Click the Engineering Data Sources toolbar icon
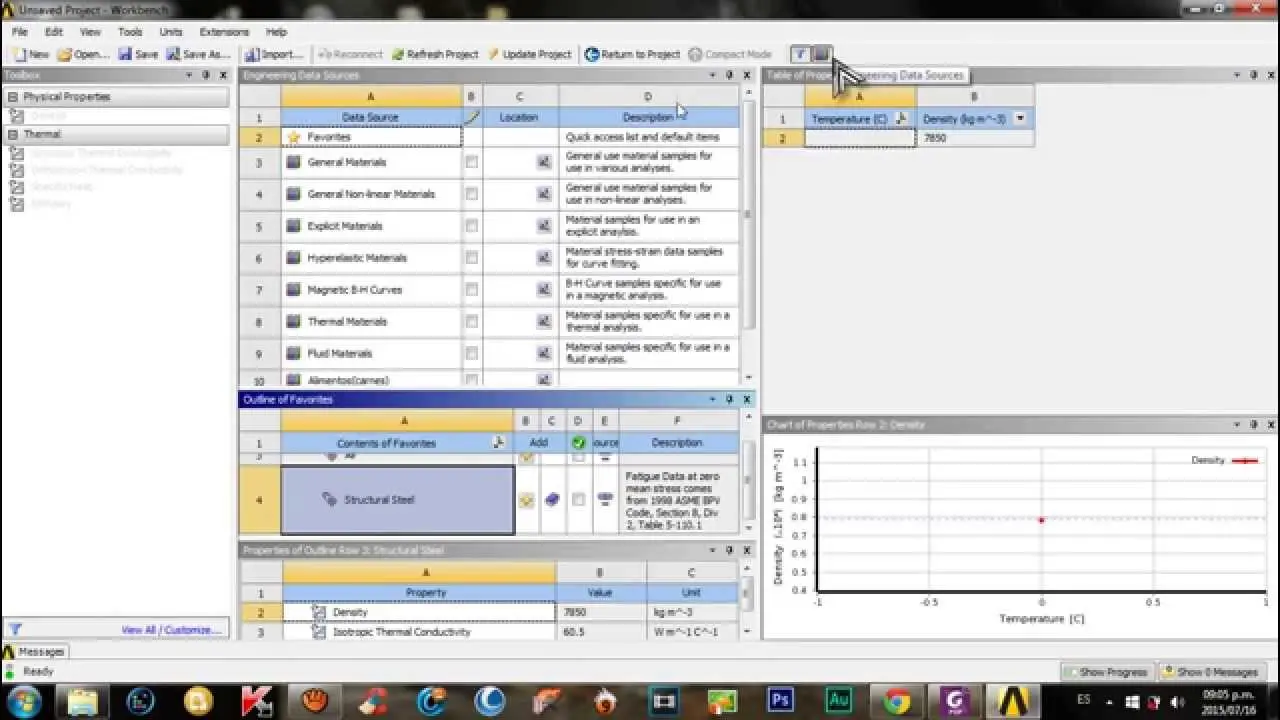1280x720 pixels. [821, 54]
